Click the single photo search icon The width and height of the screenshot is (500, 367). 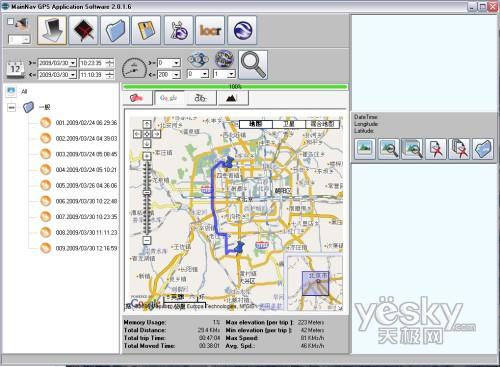(388, 149)
